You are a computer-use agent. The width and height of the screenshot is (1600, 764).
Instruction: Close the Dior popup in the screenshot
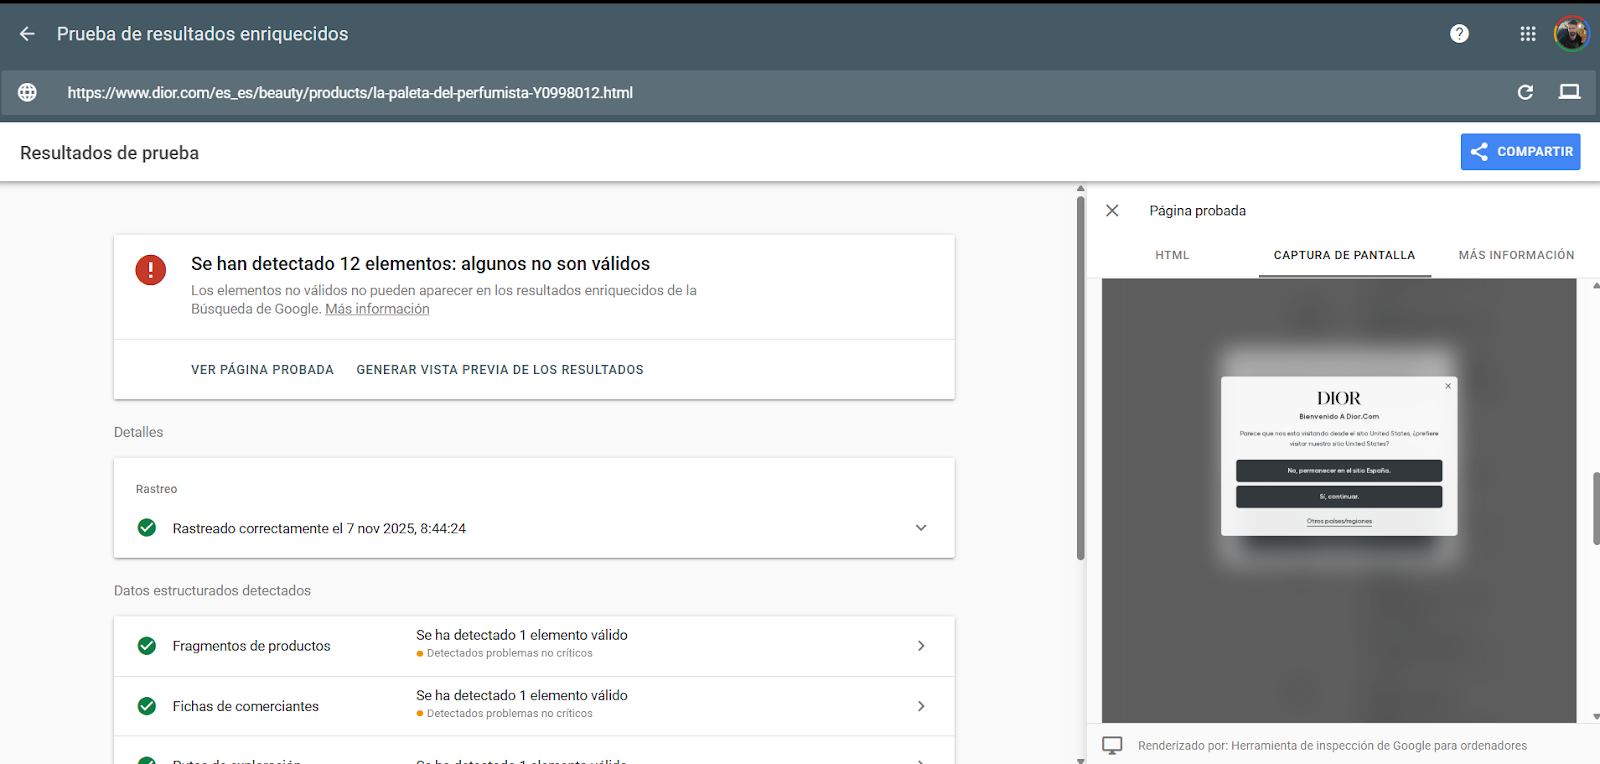[x=1447, y=386]
